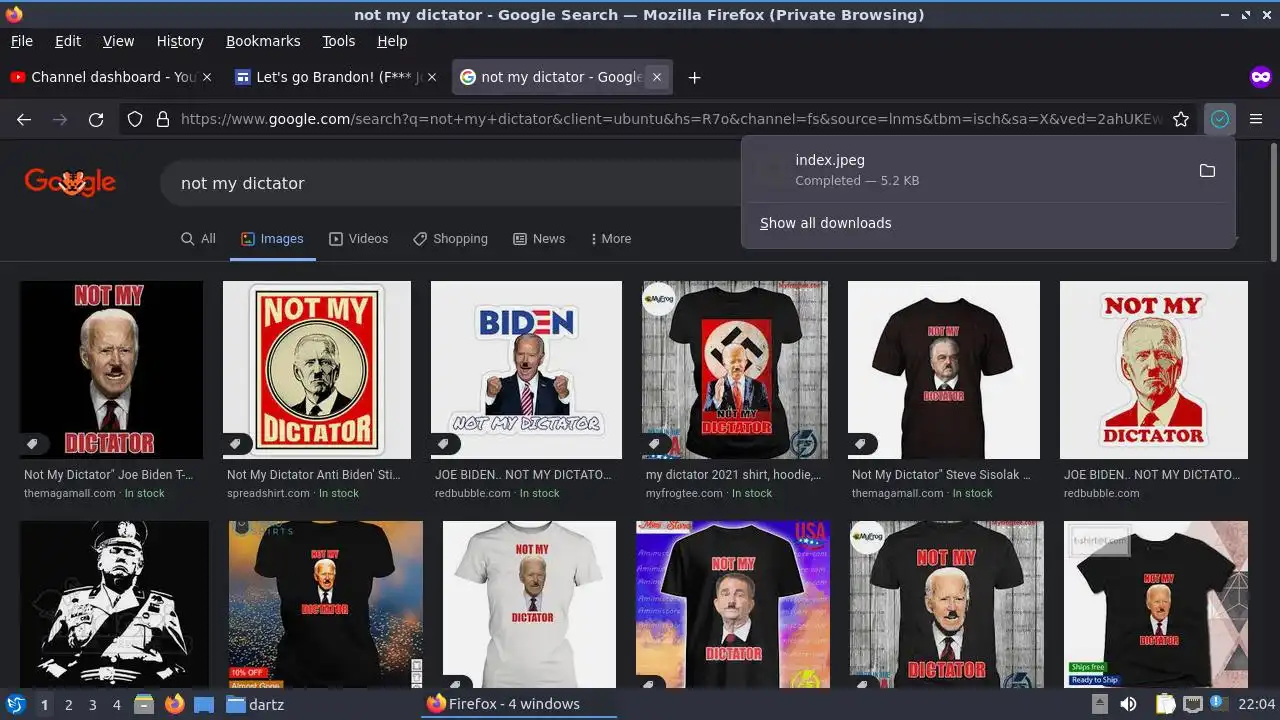This screenshot has height=720, width=1280.
Task: Open dartz folder window from taskbar
Action: pos(255,704)
